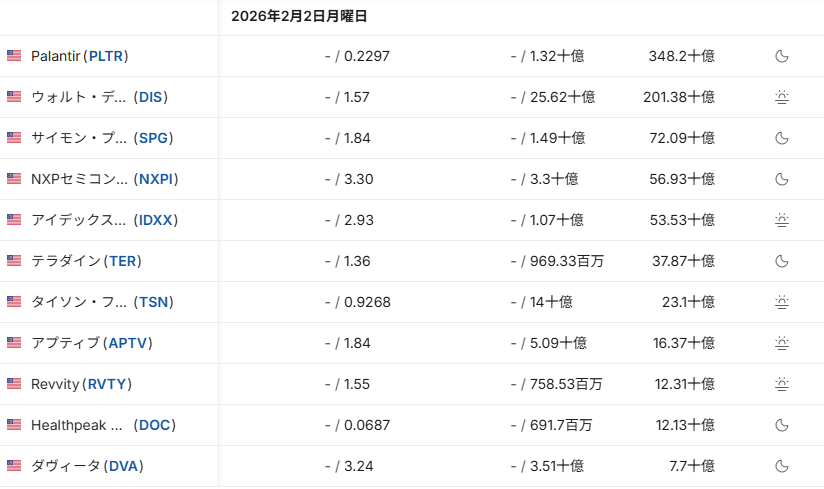The image size is (824, 489).
Task: Click the moon icon in the SPG row
Action: [x=782, y=138]
